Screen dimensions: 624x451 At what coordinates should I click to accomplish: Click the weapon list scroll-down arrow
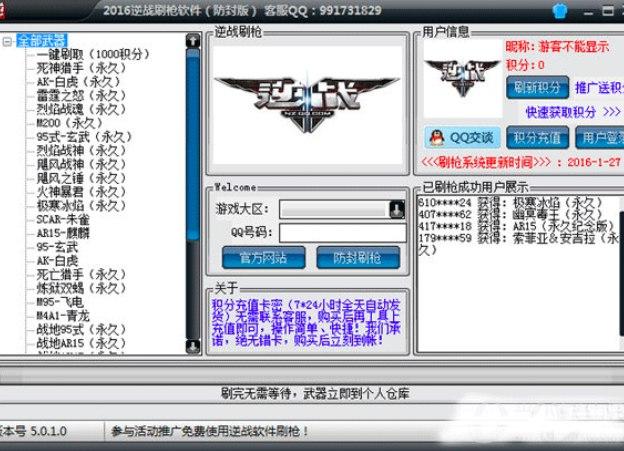[x=193, y=346]
